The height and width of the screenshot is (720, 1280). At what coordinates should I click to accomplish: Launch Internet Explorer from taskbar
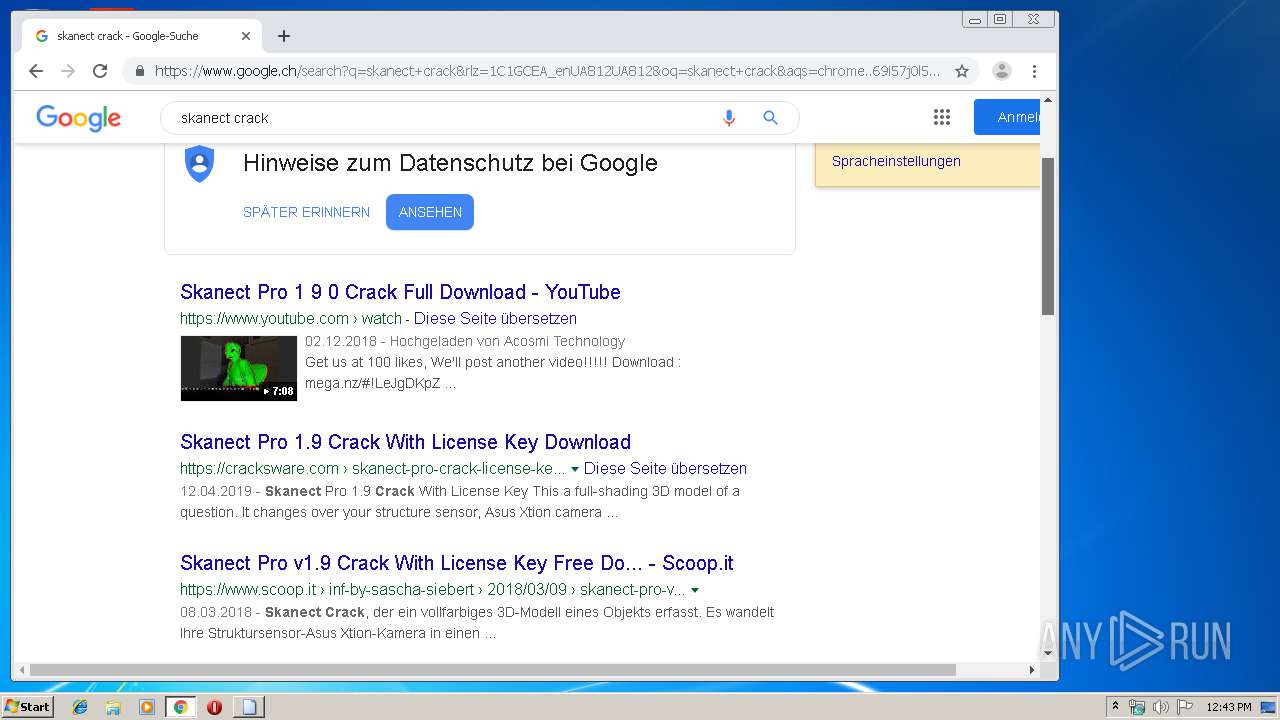point(80,707)
